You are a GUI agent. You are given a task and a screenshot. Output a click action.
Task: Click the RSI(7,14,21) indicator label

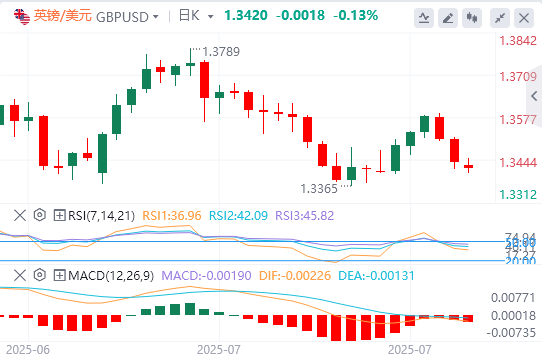click(101, 215)
